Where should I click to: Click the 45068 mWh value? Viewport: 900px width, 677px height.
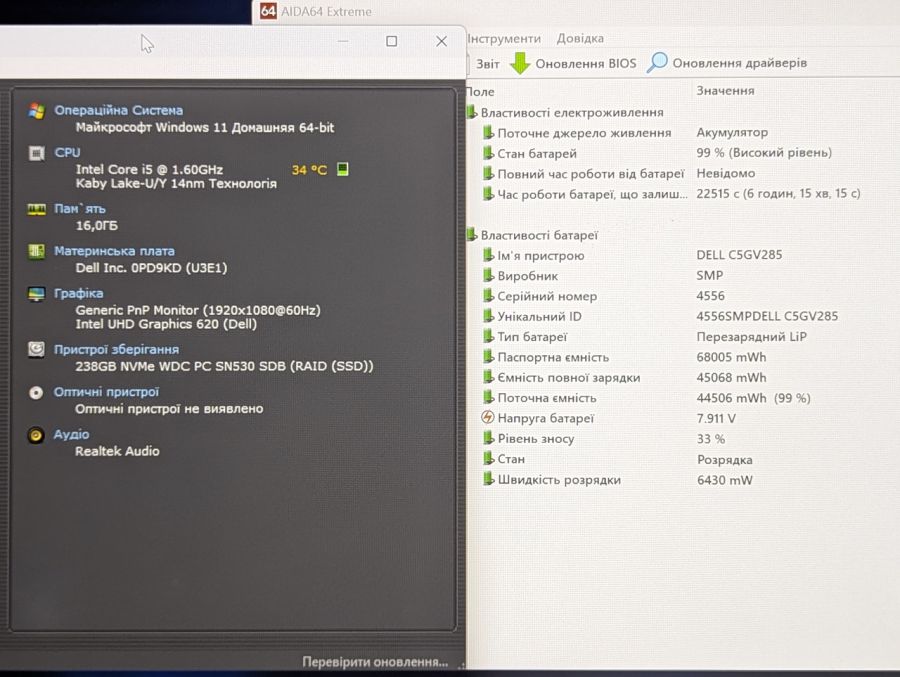click(731, 377)
